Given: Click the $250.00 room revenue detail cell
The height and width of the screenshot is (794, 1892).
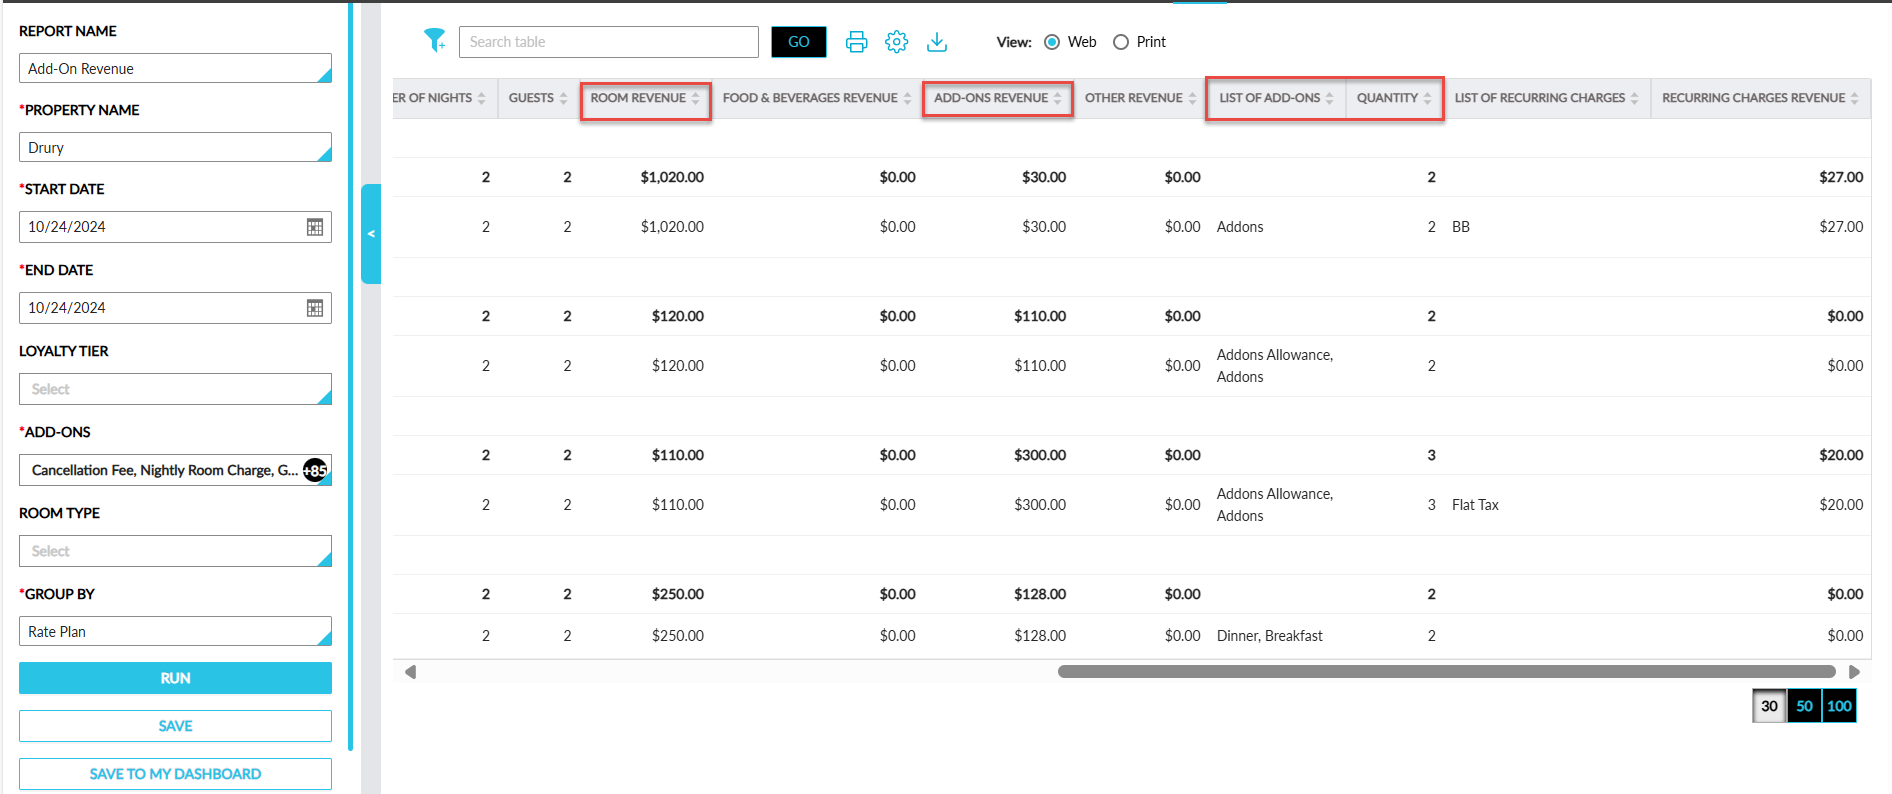Looking at the screenshot, I should (x=678, y=636).
